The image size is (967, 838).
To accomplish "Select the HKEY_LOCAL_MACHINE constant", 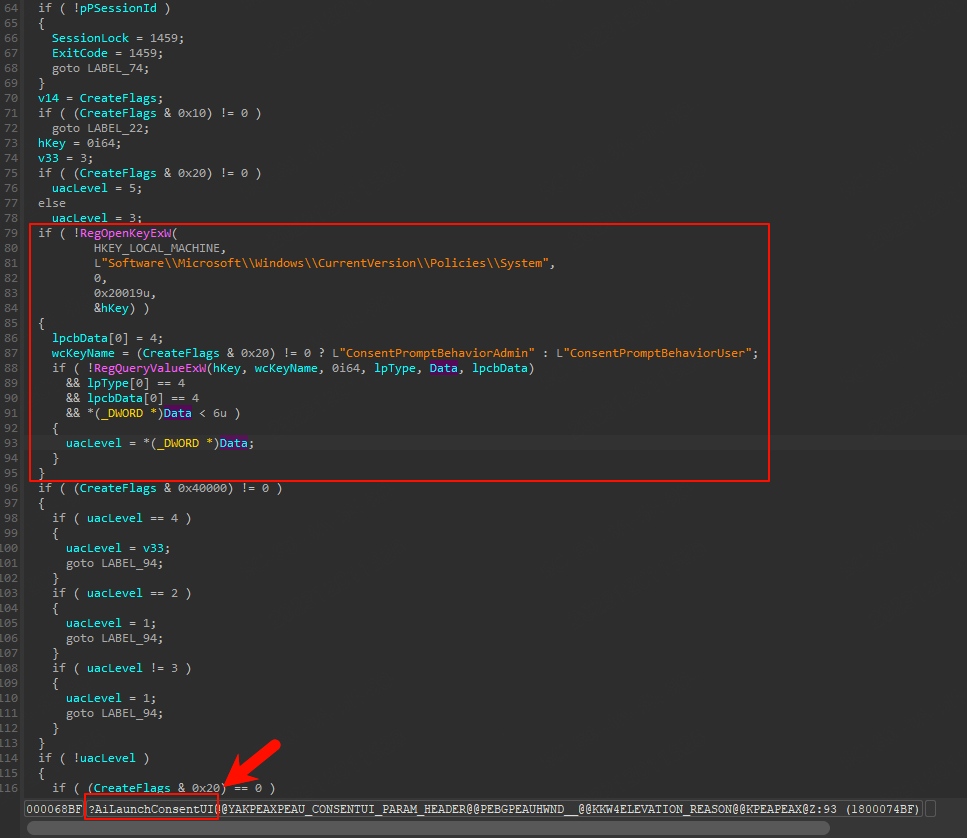I will tap(160, 248).
